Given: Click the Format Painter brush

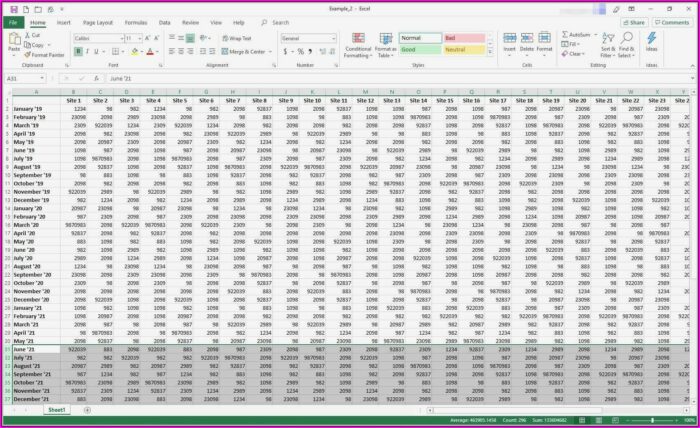Looking at the screenshot, I should pos(28,55).
